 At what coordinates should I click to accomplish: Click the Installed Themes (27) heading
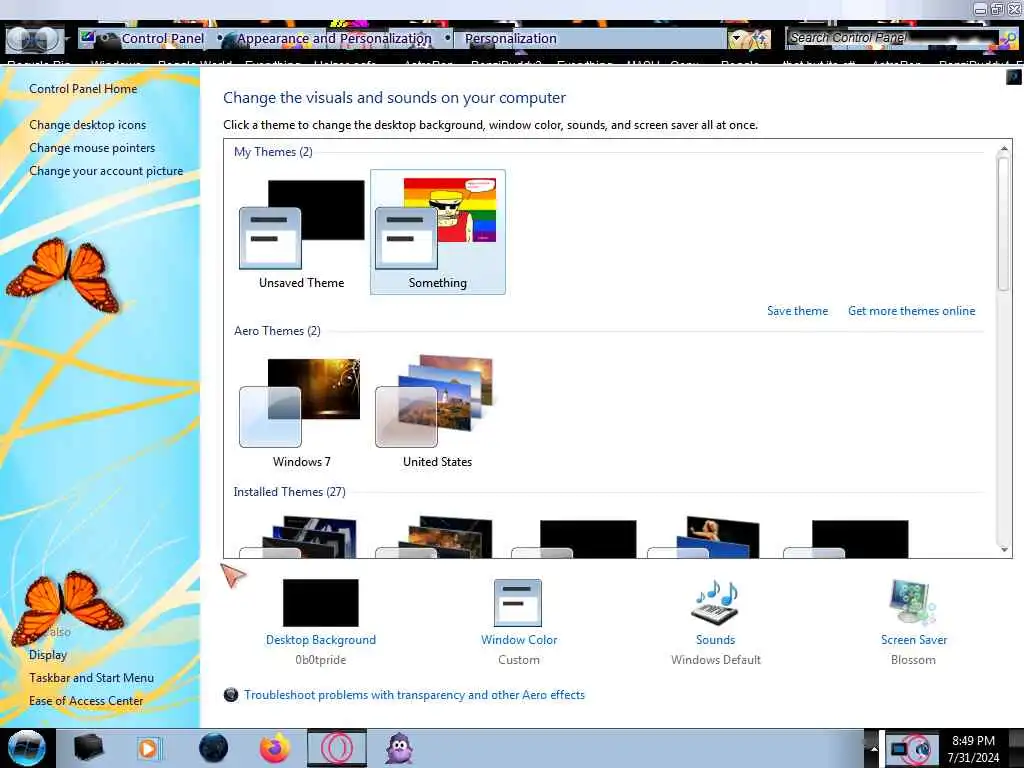(289, 492)
